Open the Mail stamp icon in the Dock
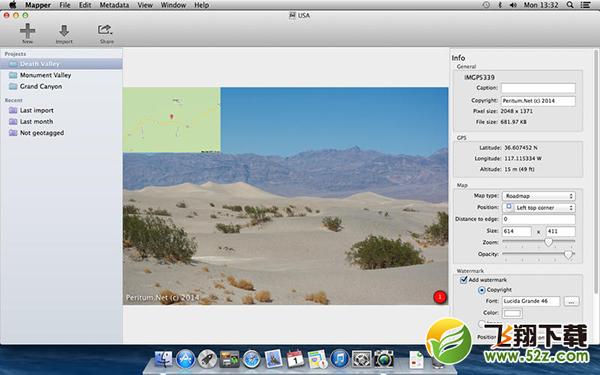Viewport: 600px width, 375px height. [x=273, y=359]
